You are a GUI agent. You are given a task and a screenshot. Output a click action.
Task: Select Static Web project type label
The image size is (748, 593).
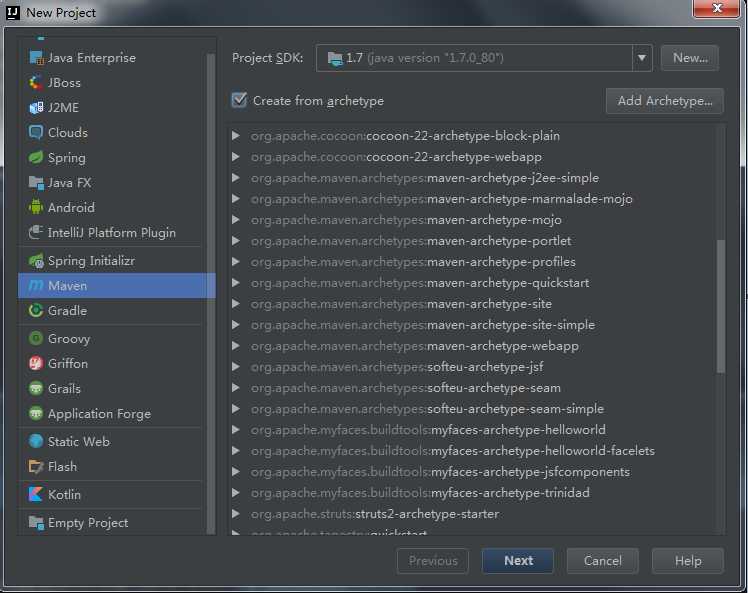pyautogui.click(x=79, y=442)
